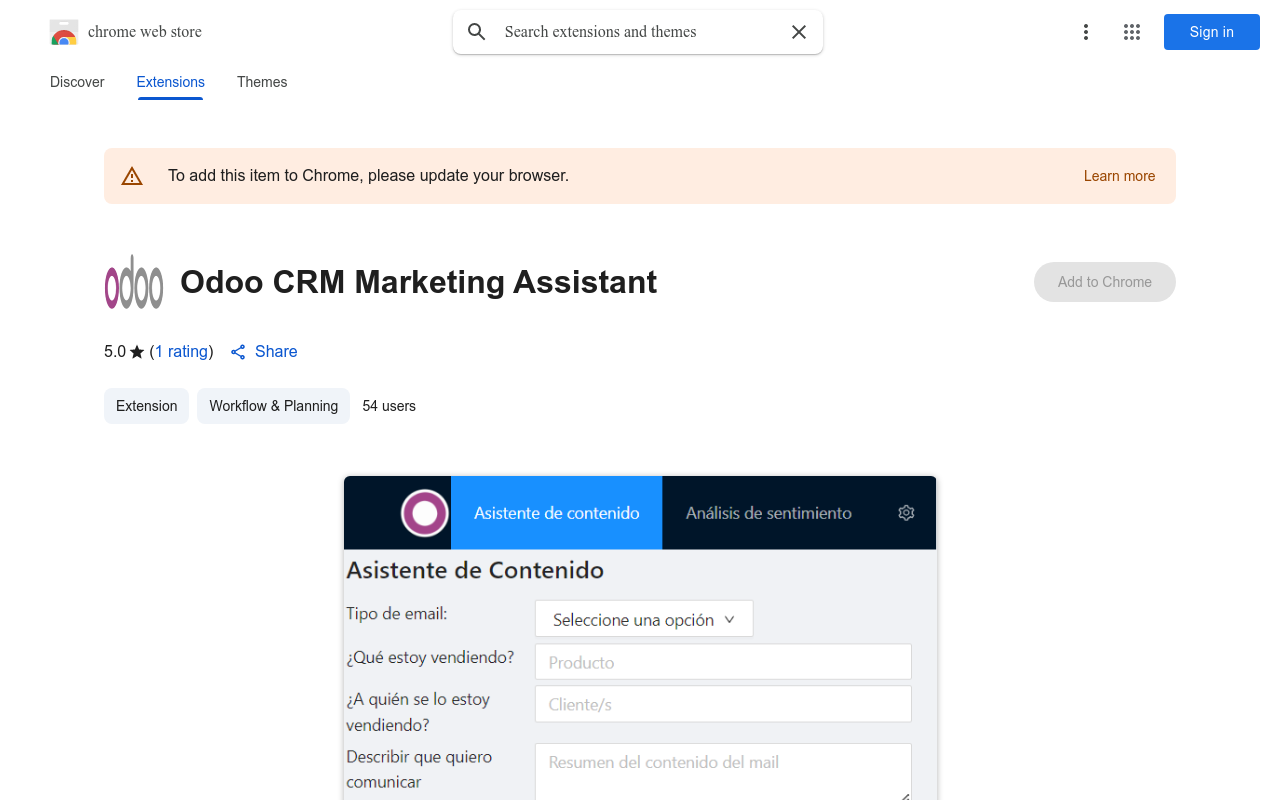Viewport: 1280px width, 800px height.
Task: Click the Share link text
Action: click(x=276, y=352)
